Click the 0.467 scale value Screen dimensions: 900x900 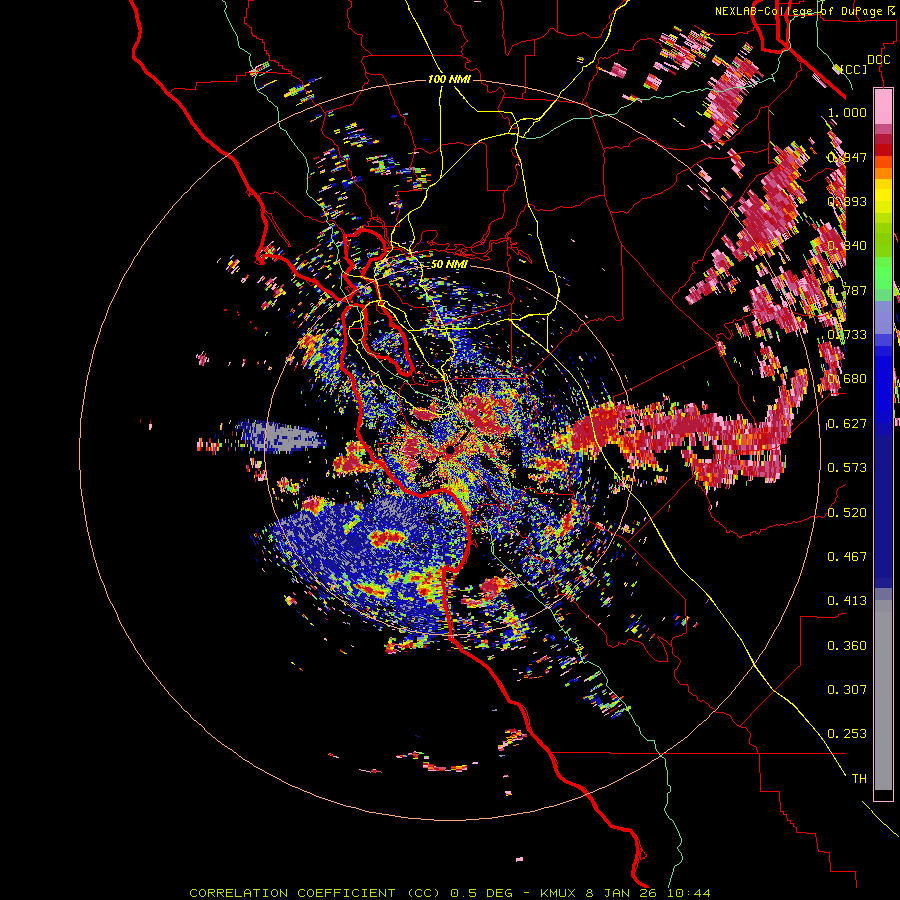pos(847,556)
